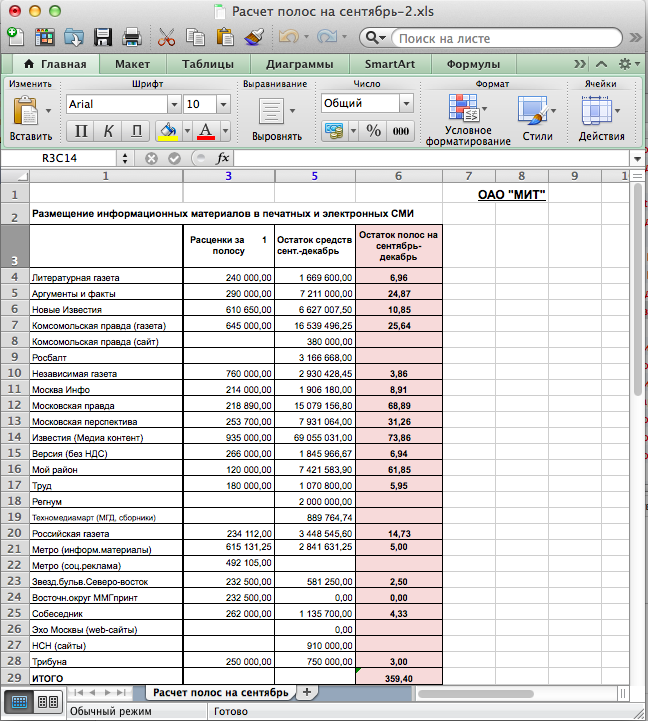Select sheet tab Расчет полос на сентябрь
This screenshot has width=648, height=721.
coord(221,692)
